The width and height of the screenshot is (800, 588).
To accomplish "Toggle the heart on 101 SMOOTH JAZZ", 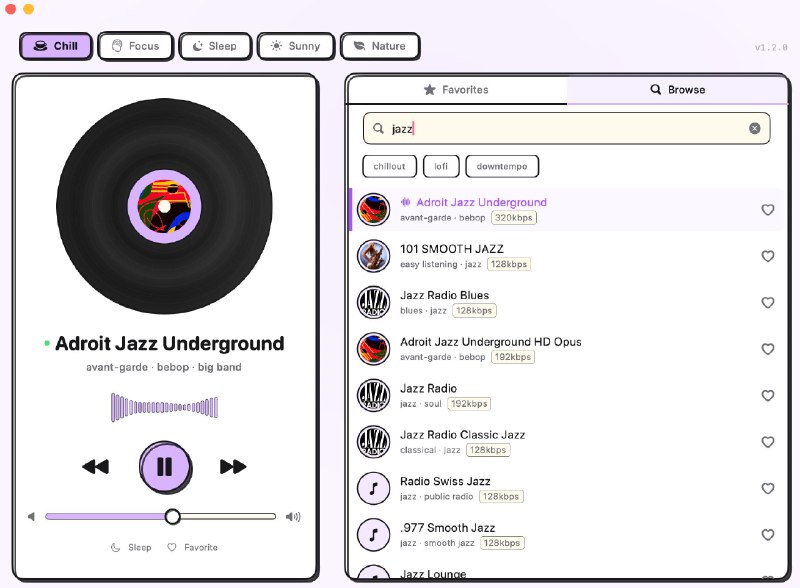I will click(x=768, y=256).
